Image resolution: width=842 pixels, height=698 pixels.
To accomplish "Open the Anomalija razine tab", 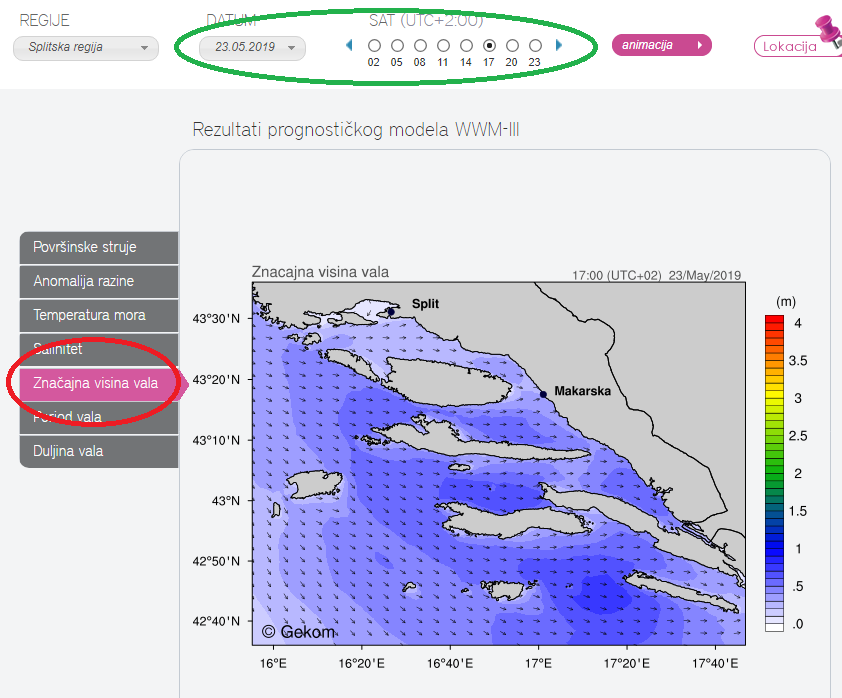I will [x=98, y=281].
